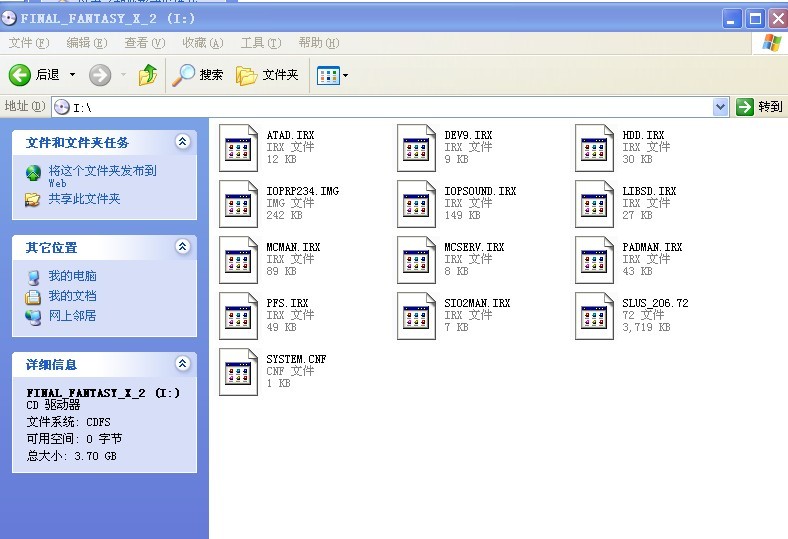Click the SYSTEM.CNF file name
The image size is (788, 539).
tap(296, 359)
